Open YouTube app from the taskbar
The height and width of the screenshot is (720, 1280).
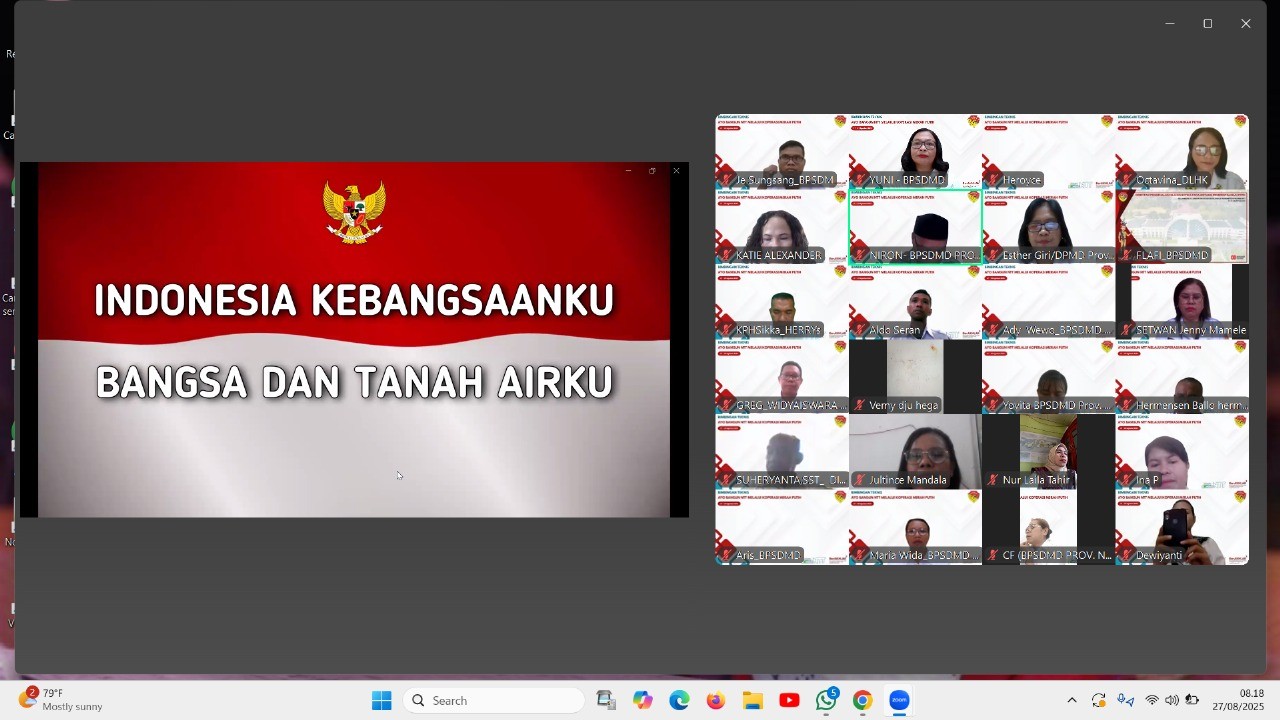(x=789, y=701)
